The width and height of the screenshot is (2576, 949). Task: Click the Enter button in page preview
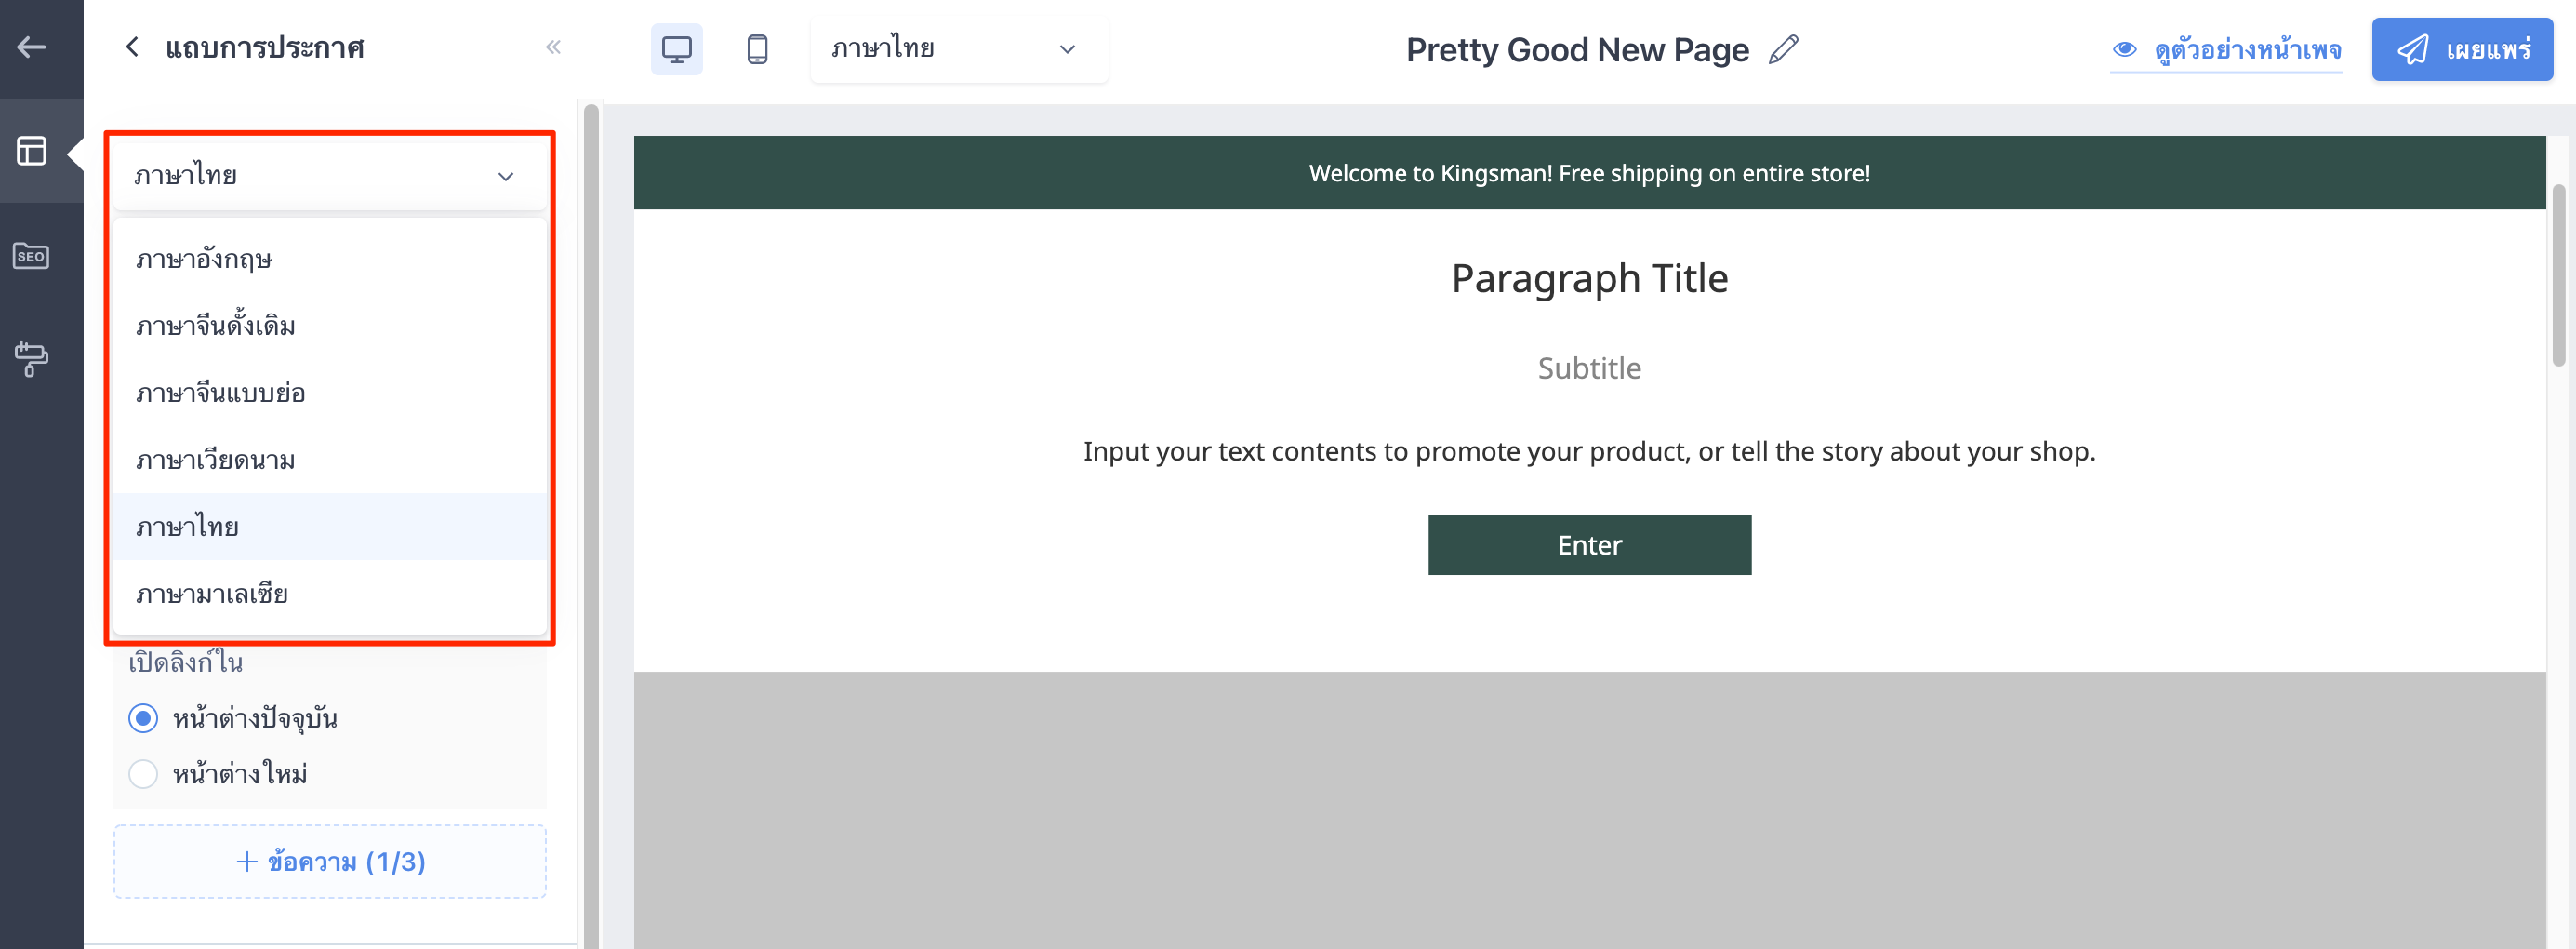(x=1589, y=545)
